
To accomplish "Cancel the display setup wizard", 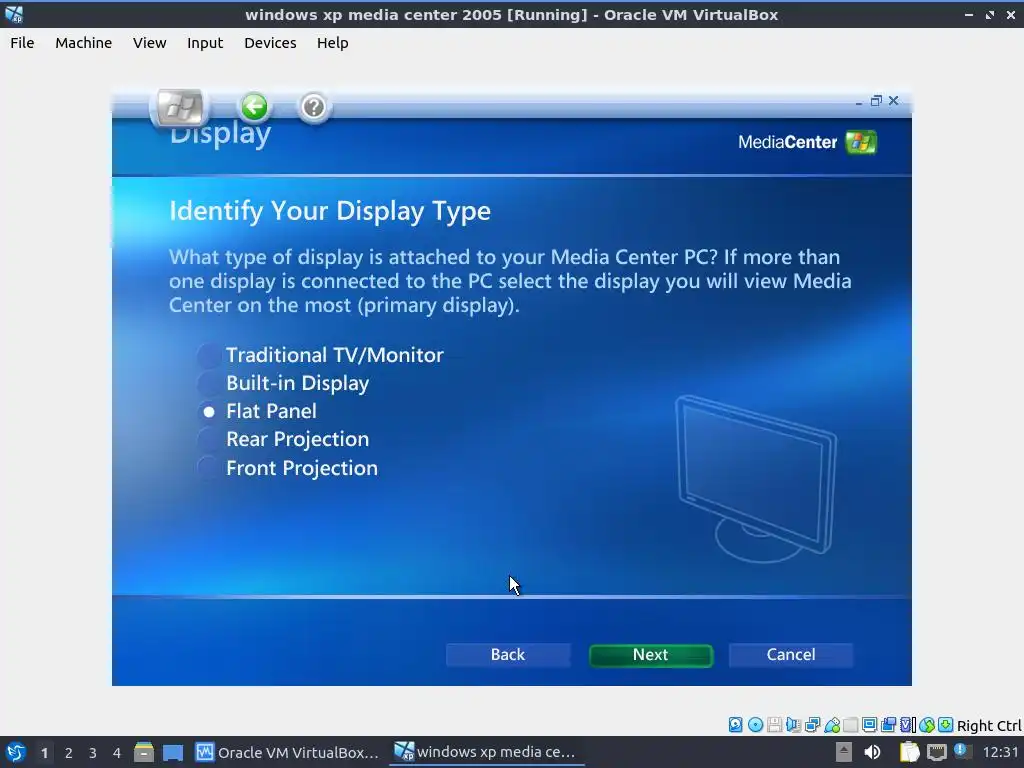I will tap(791, 655).
